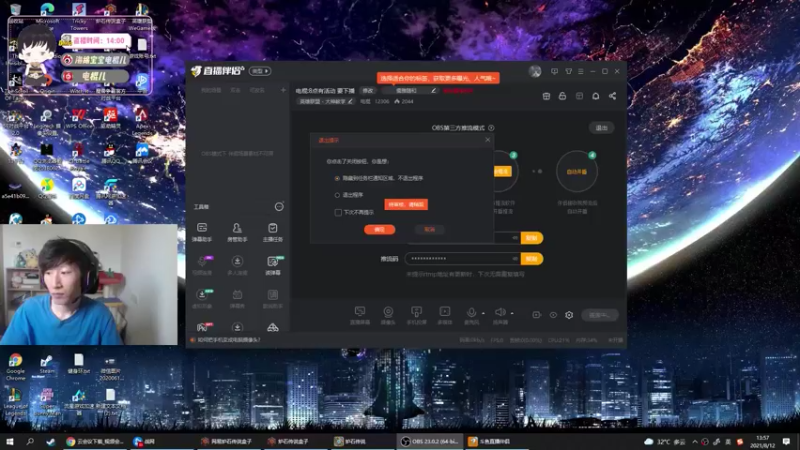
Task: Close the exit prompt dialog
Action: click(487, 140)
